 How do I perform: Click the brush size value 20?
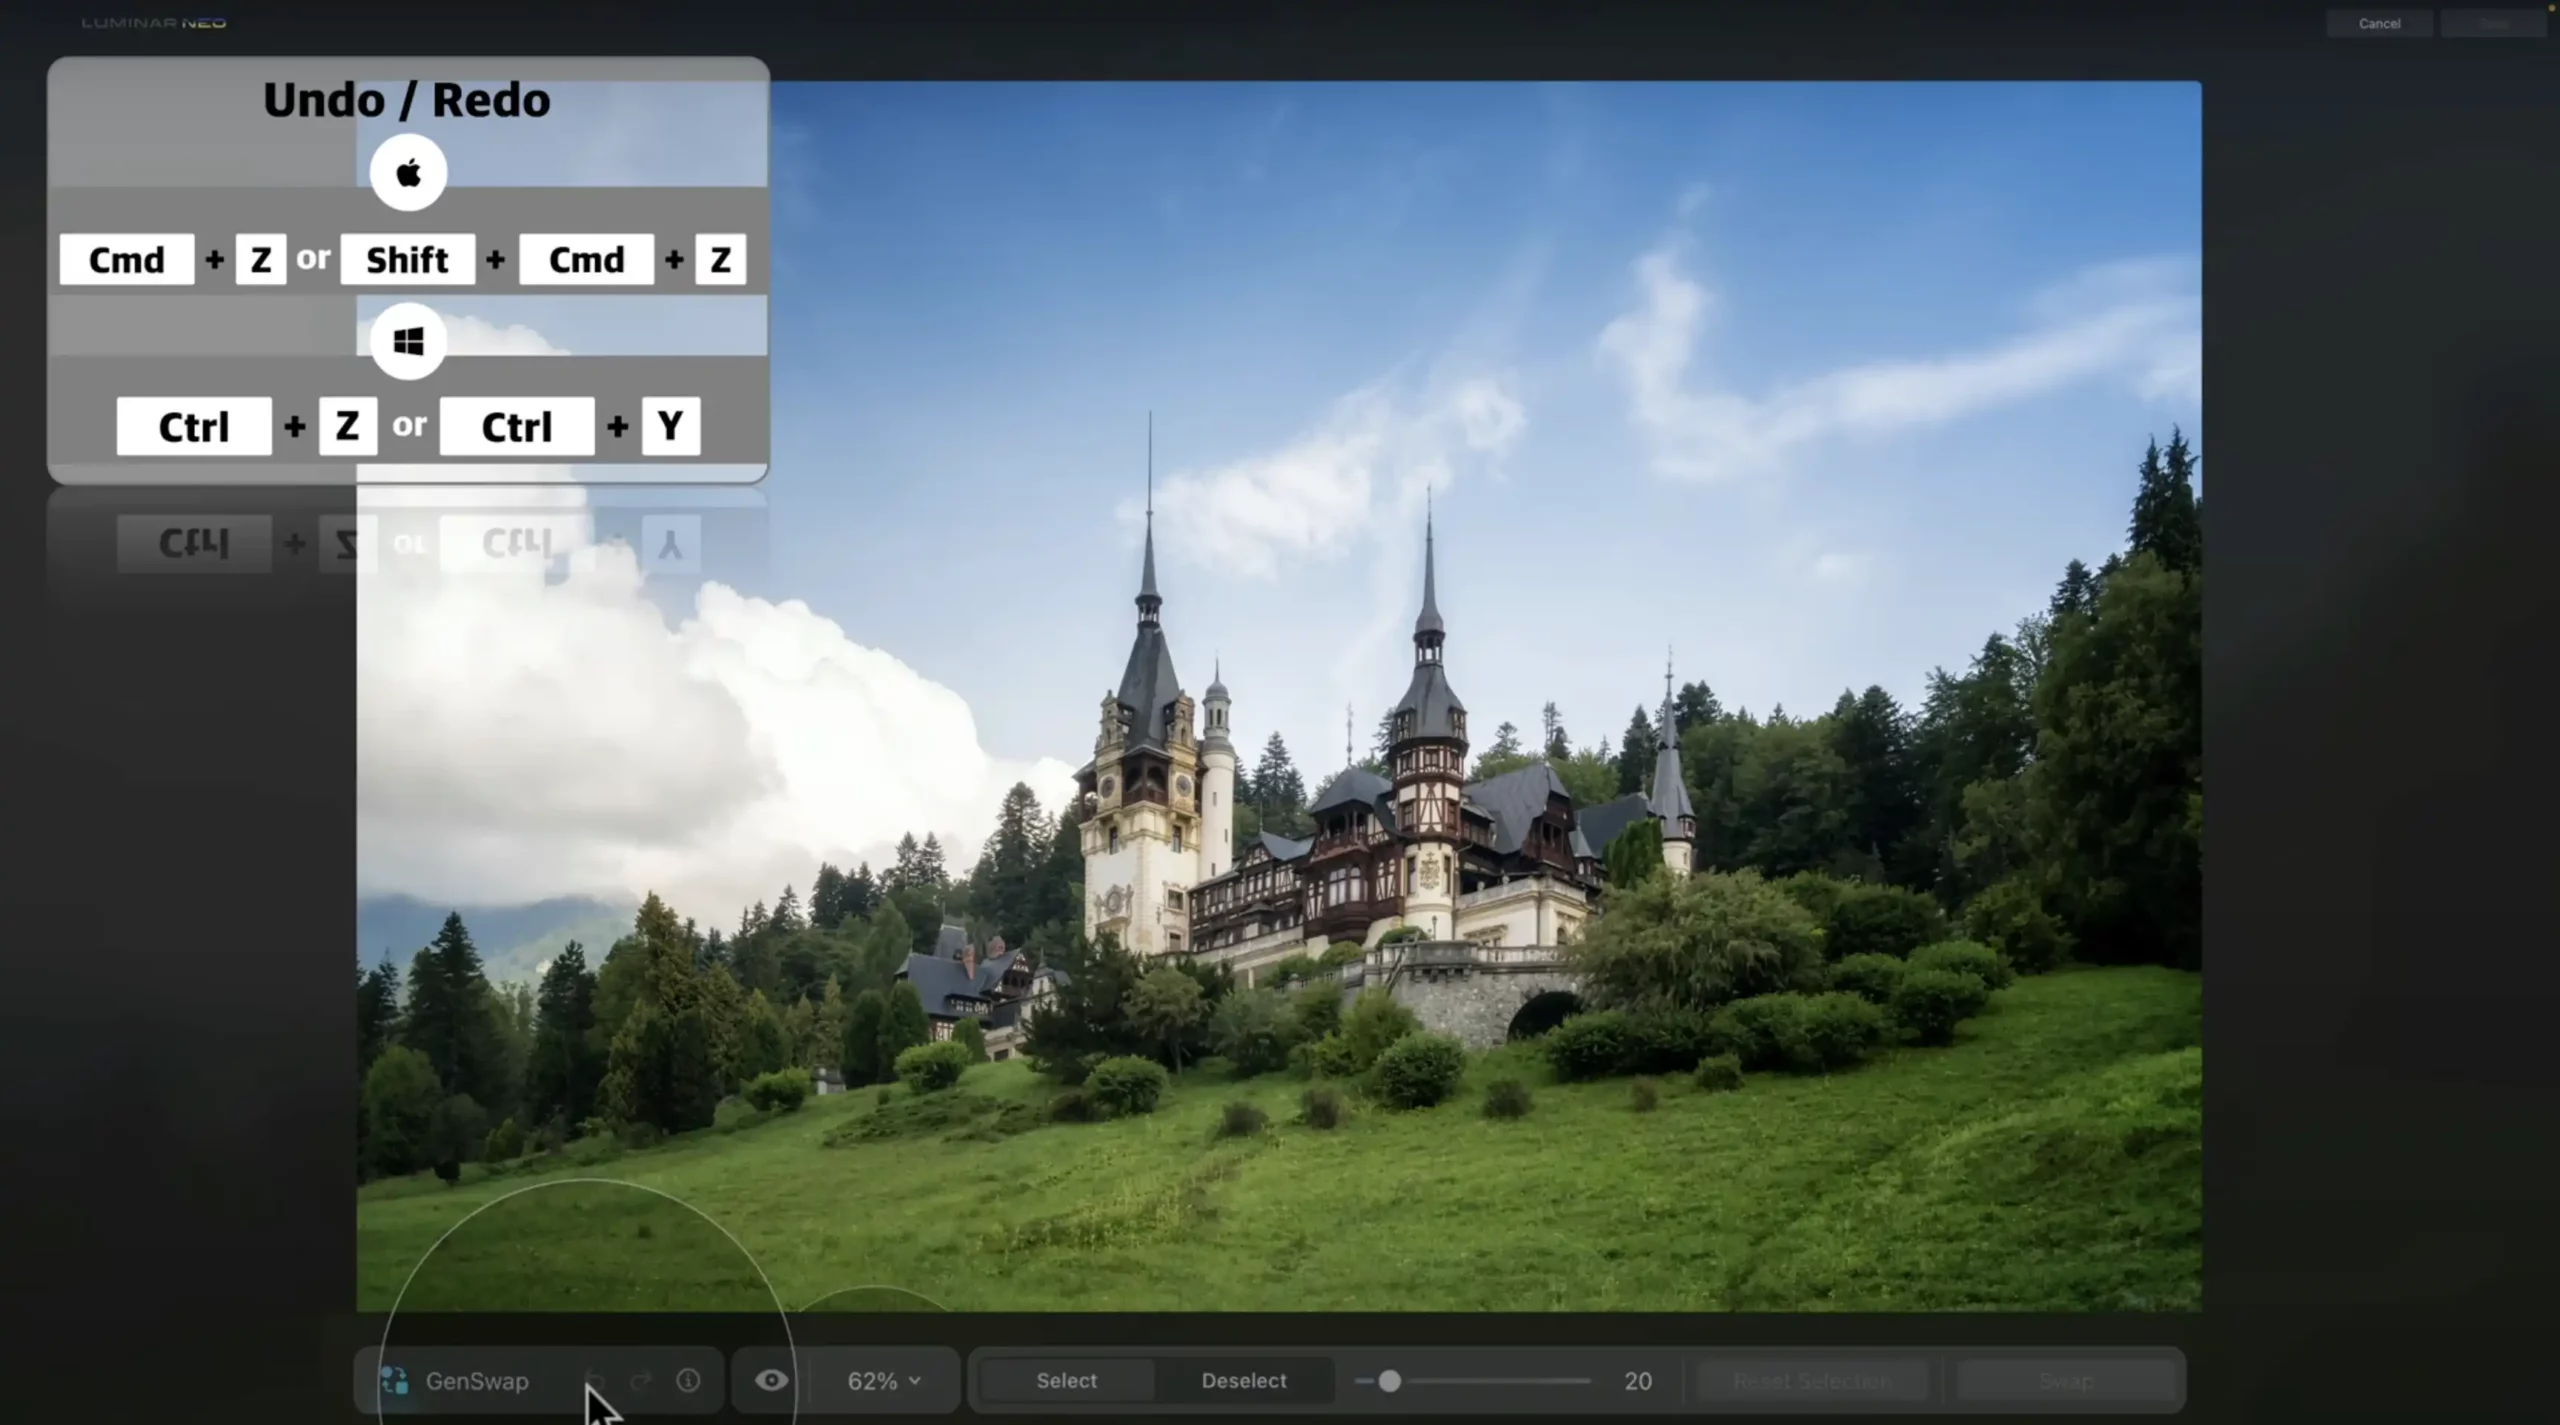pos(1638,1381)
